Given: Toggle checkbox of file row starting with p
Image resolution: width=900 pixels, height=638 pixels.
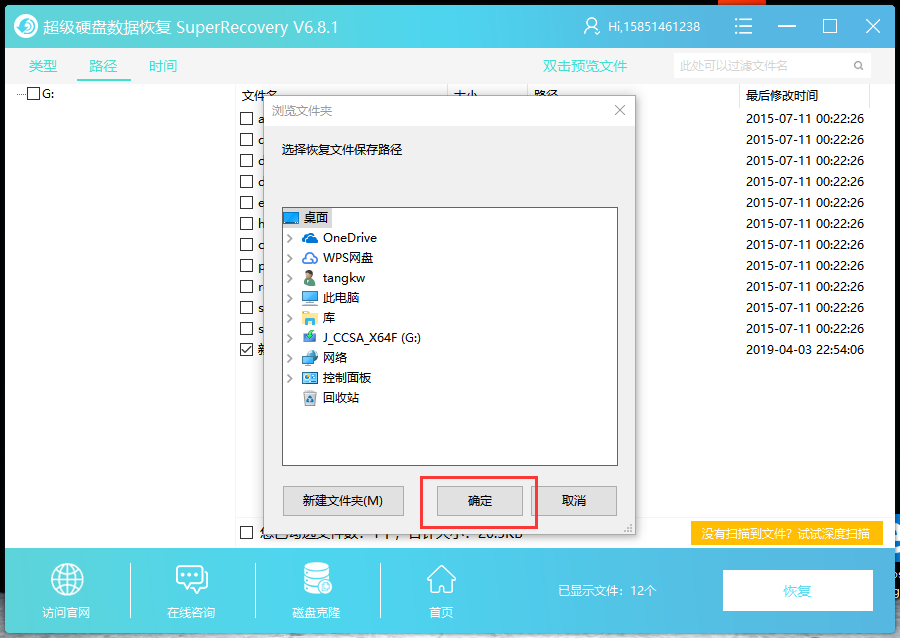Looking at the screenshot, I should (x=247, y=266).
